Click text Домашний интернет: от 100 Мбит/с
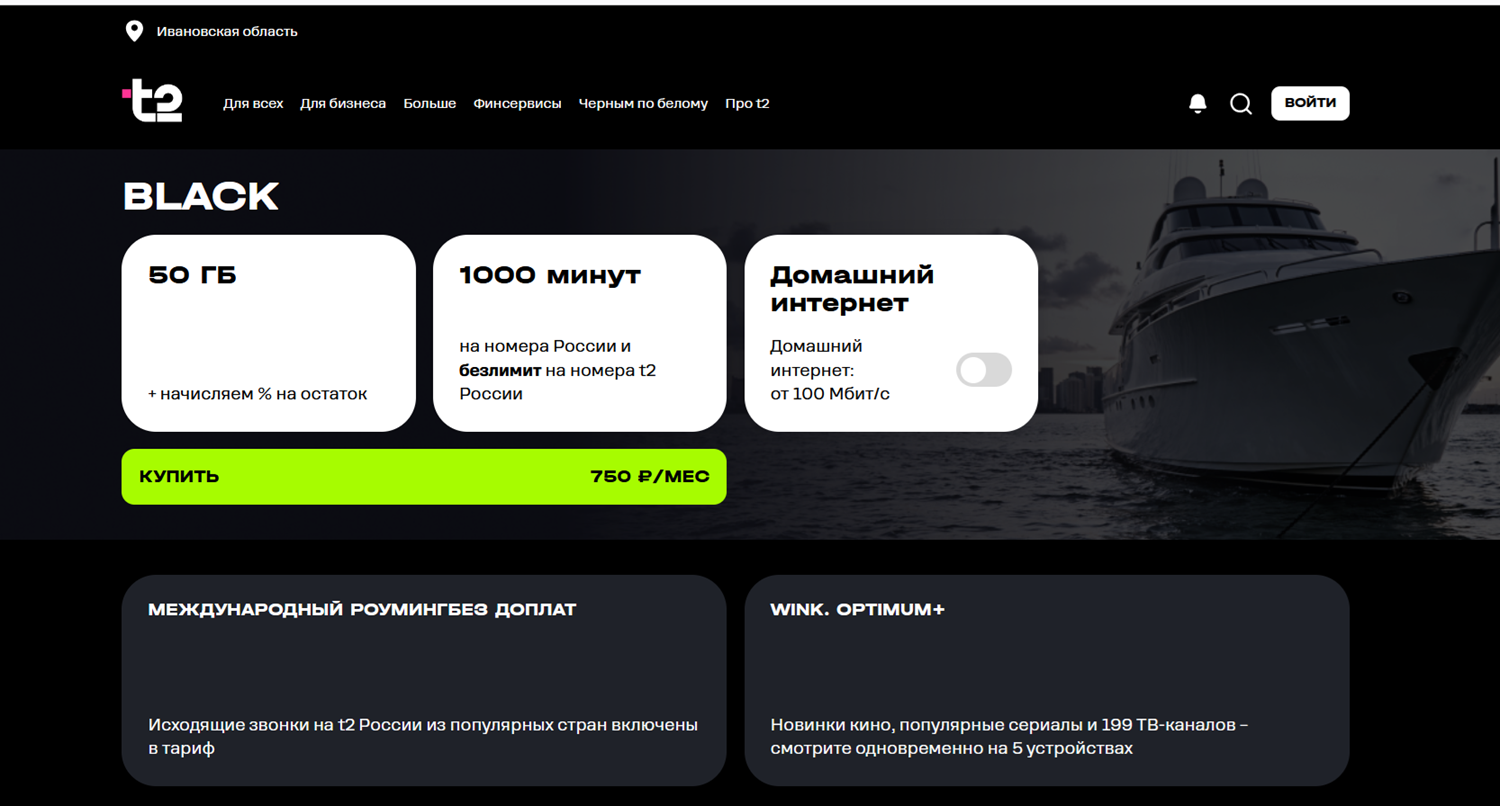Viewport: 1500px width, 806px height. coord(830,370)
